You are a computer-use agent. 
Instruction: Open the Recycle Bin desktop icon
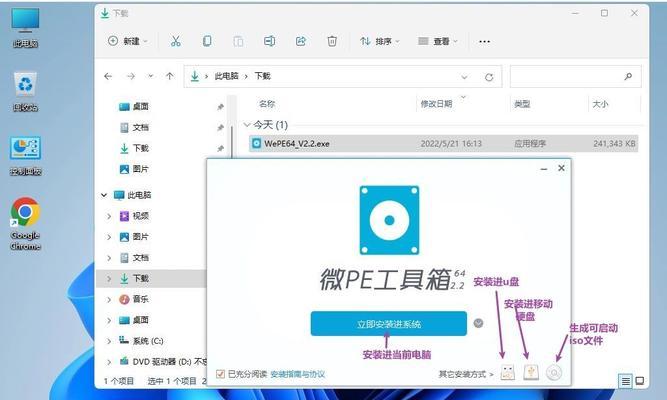point(26,92)
